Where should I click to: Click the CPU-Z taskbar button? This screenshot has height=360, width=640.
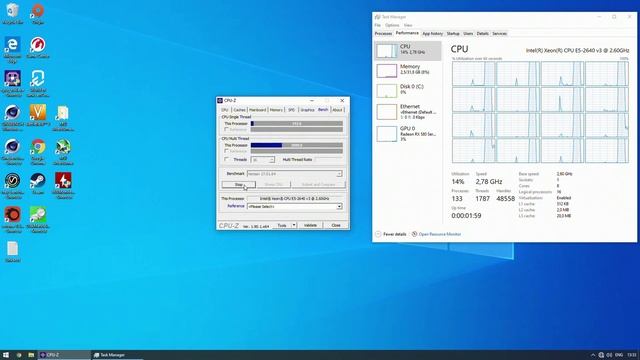pyautogui.click(x=64, y=355)
